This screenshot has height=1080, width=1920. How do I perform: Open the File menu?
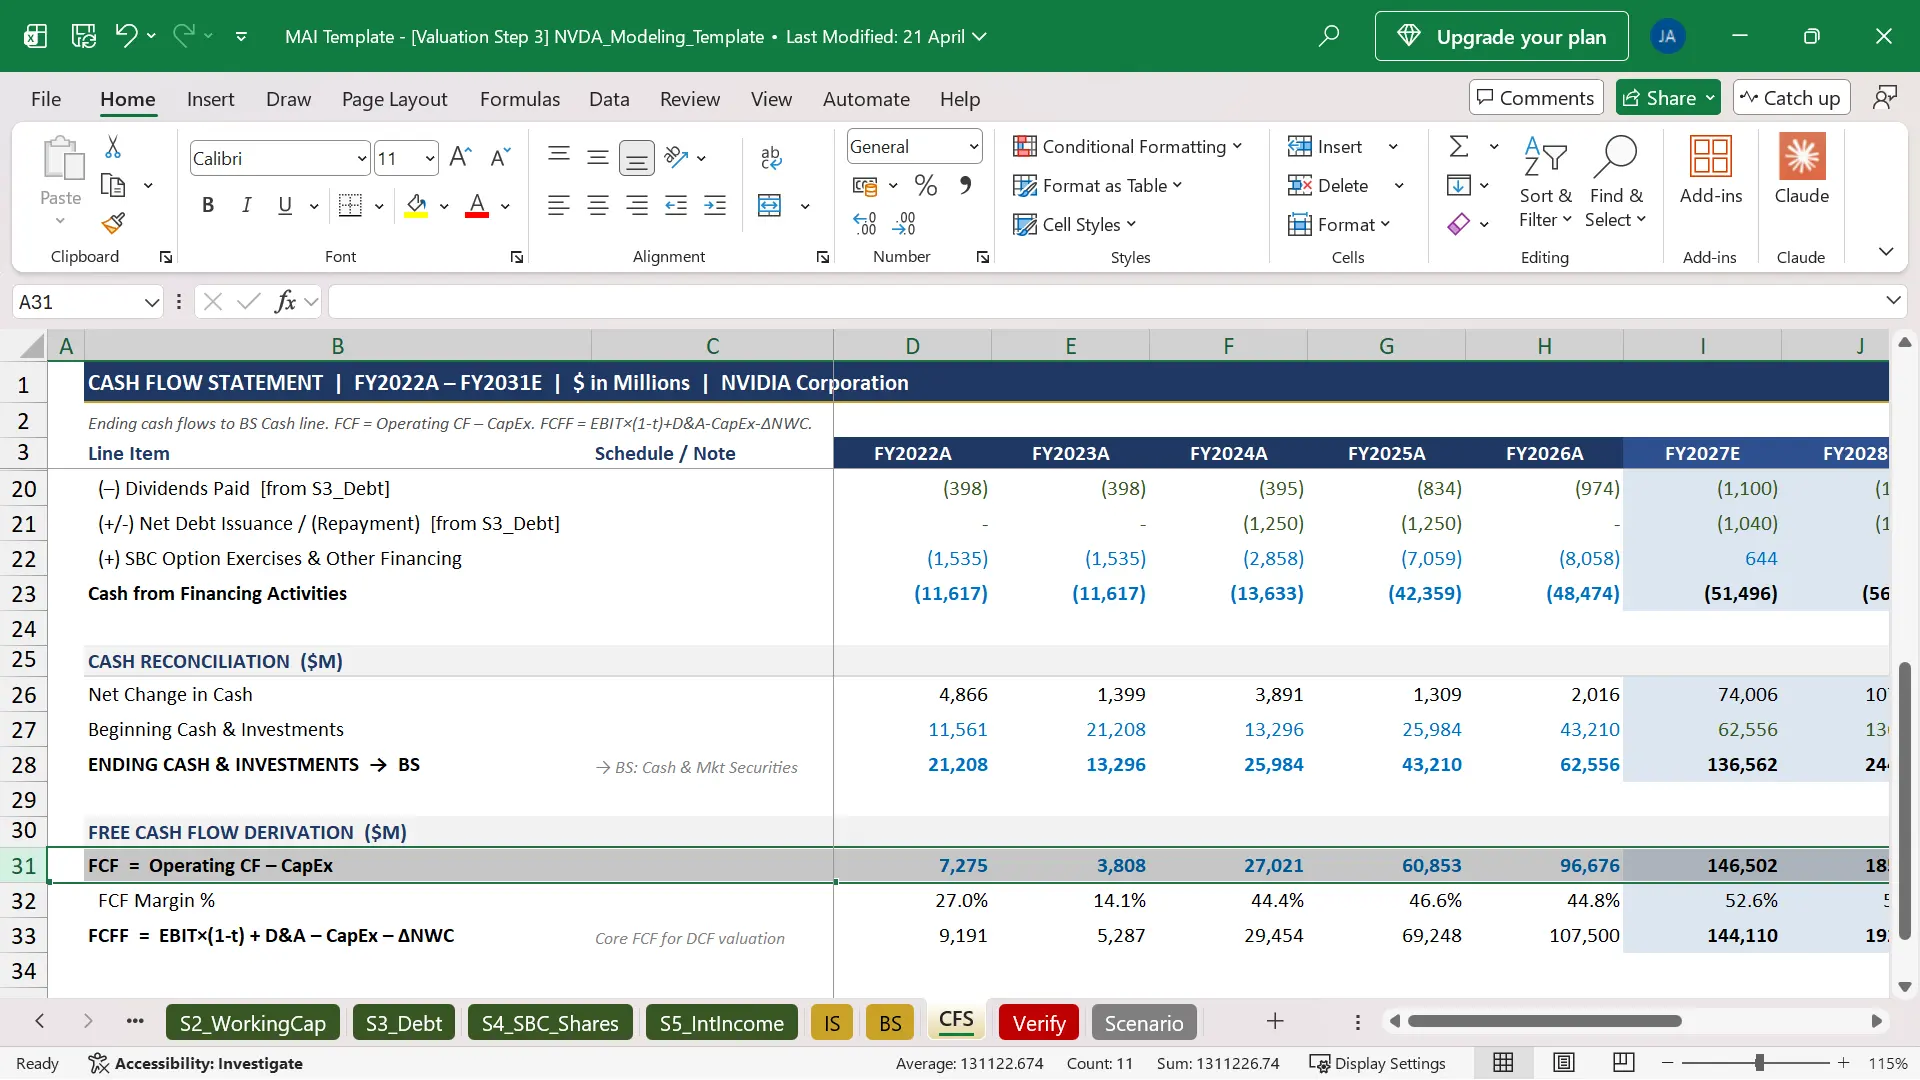point(46,99)
